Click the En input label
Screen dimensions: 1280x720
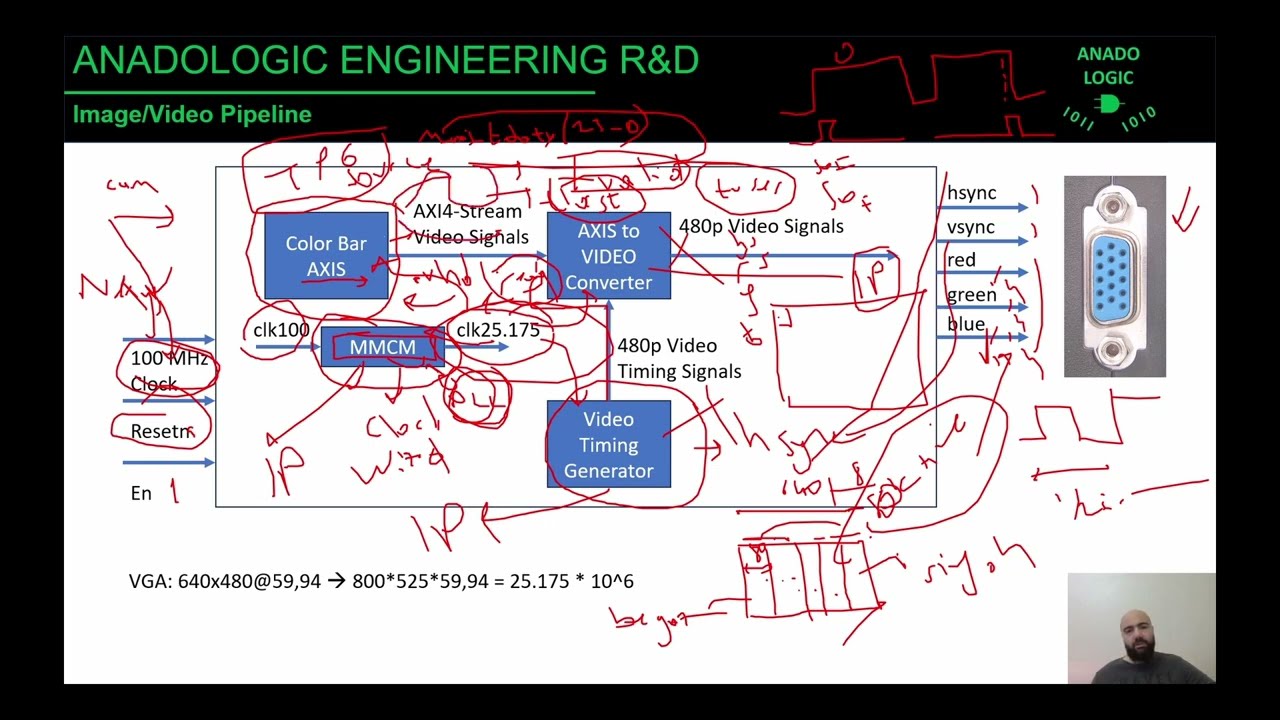(x=141, y=493)
